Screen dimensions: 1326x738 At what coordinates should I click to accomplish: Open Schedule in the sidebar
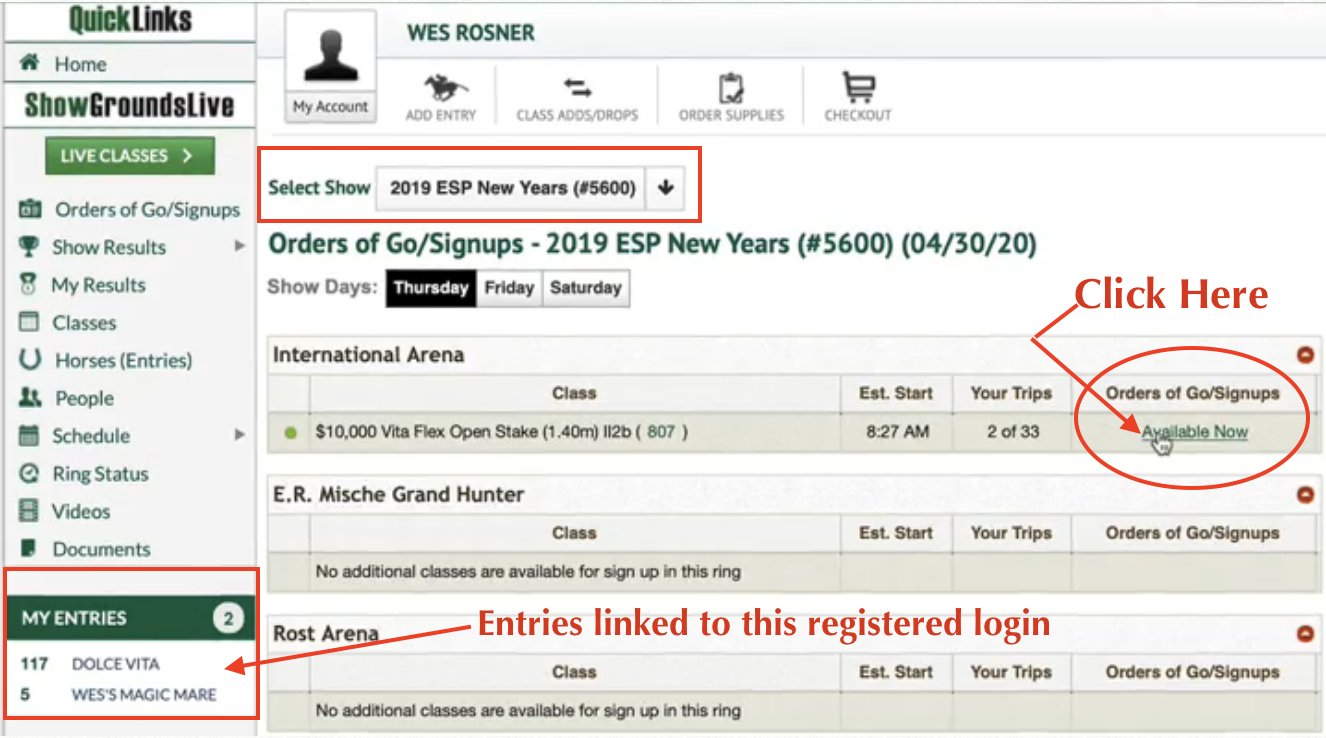coord(91,436)
